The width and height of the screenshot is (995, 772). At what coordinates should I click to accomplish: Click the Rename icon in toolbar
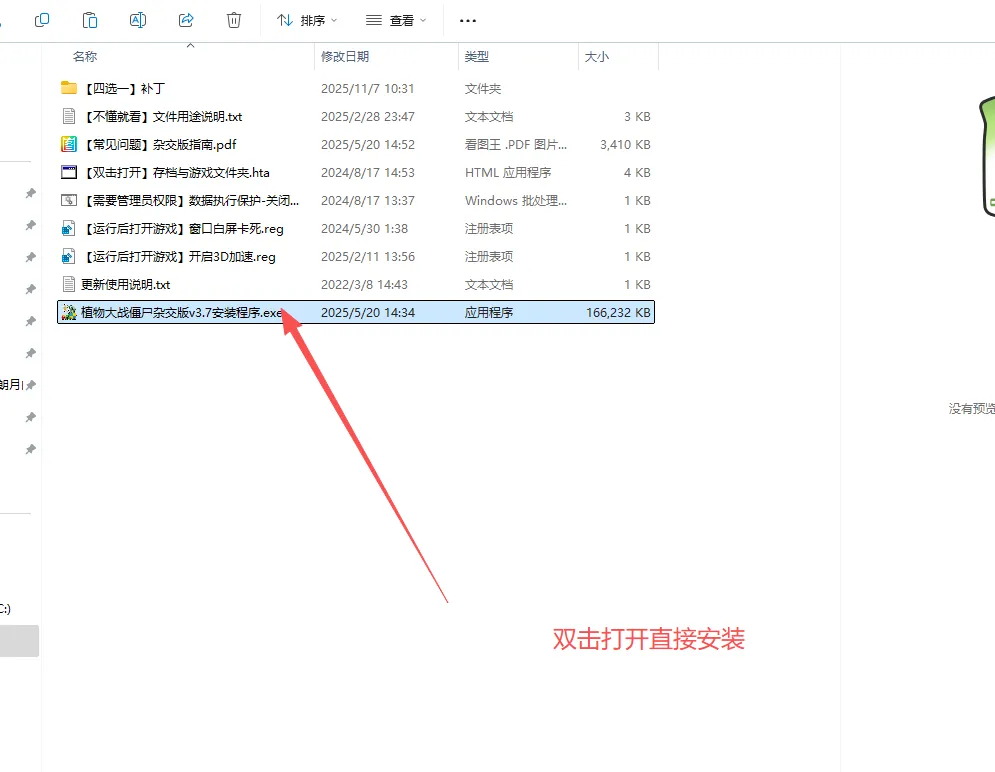click(x=138, y=20)
